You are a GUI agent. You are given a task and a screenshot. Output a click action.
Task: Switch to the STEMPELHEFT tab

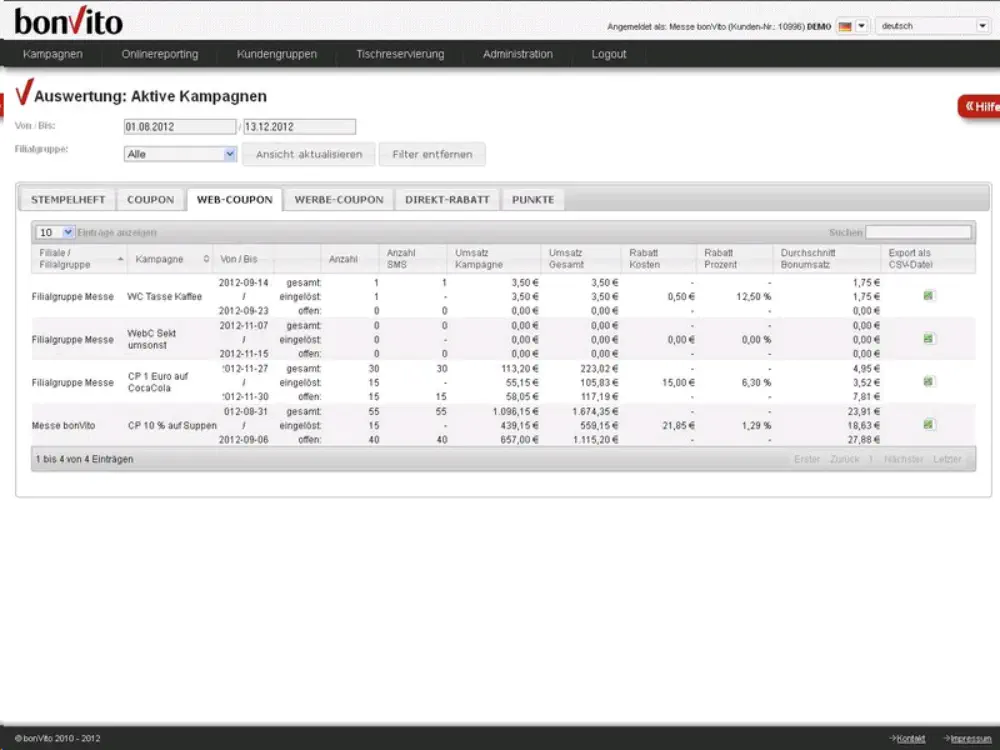67,200
